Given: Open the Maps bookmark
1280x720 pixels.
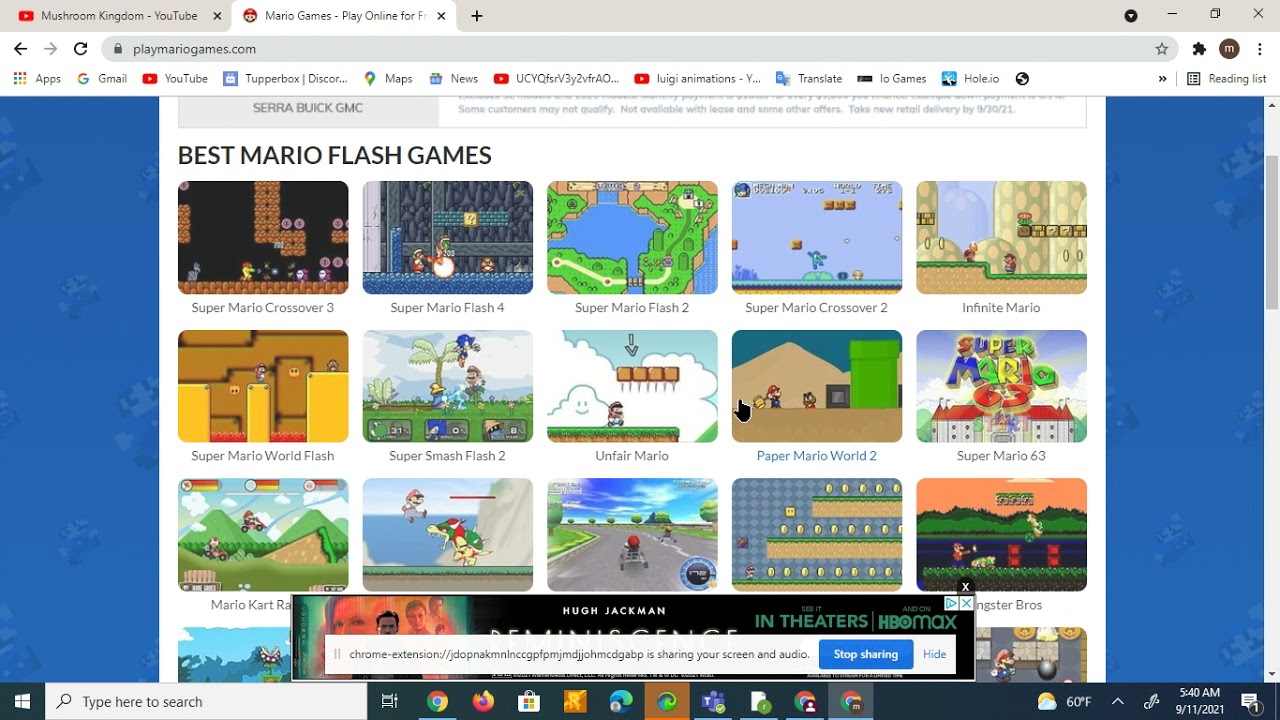Looking at the screenshot, I should [388, 79].
